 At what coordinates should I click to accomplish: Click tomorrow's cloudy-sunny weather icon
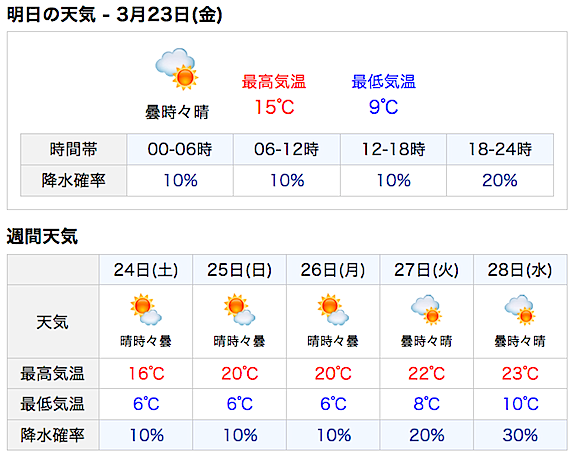(x=177, y=69)
